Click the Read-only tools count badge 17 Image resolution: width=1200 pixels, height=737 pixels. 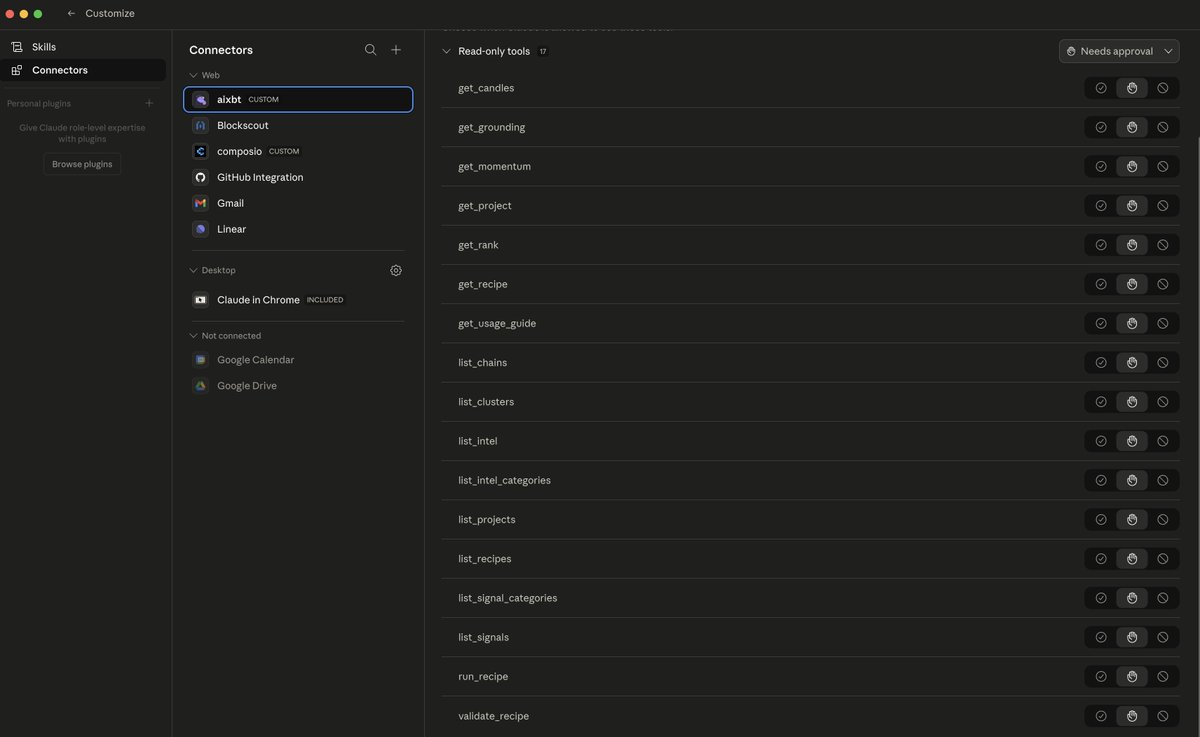pos(543,51)
